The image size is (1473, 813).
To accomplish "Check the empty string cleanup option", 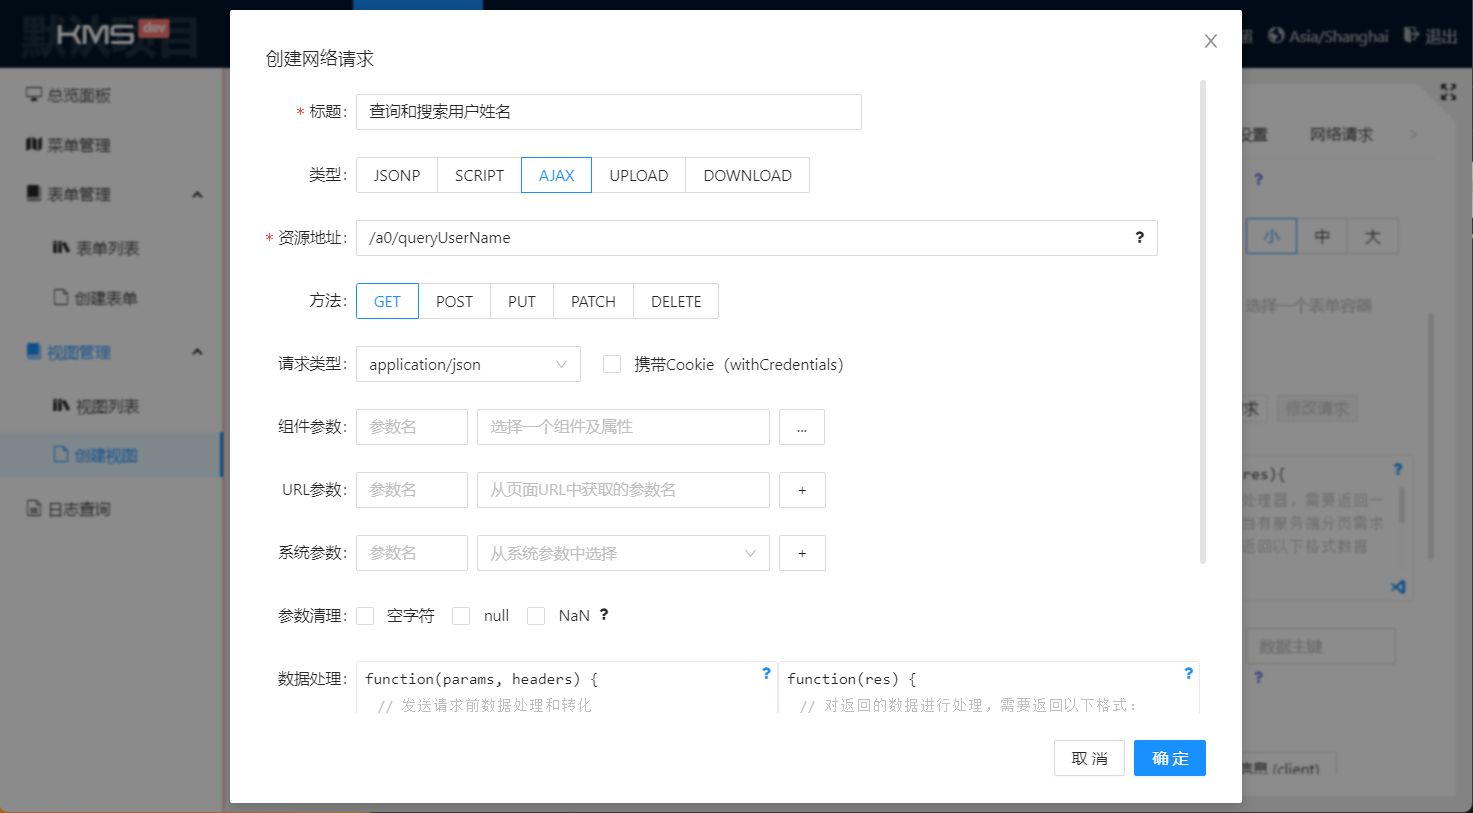I will click(x=366, y=616).
